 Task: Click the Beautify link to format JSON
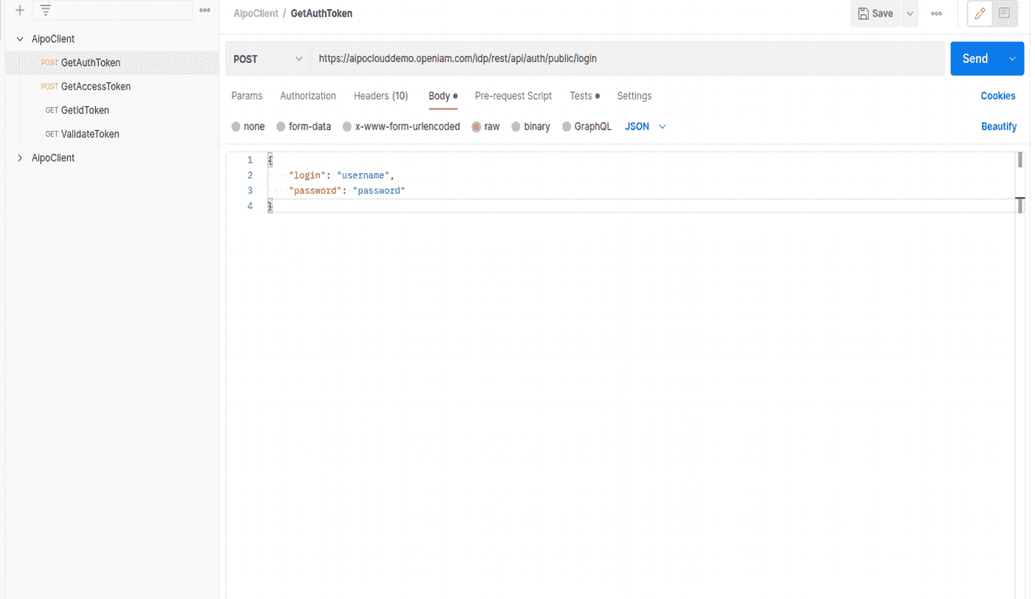coord(999,126)
